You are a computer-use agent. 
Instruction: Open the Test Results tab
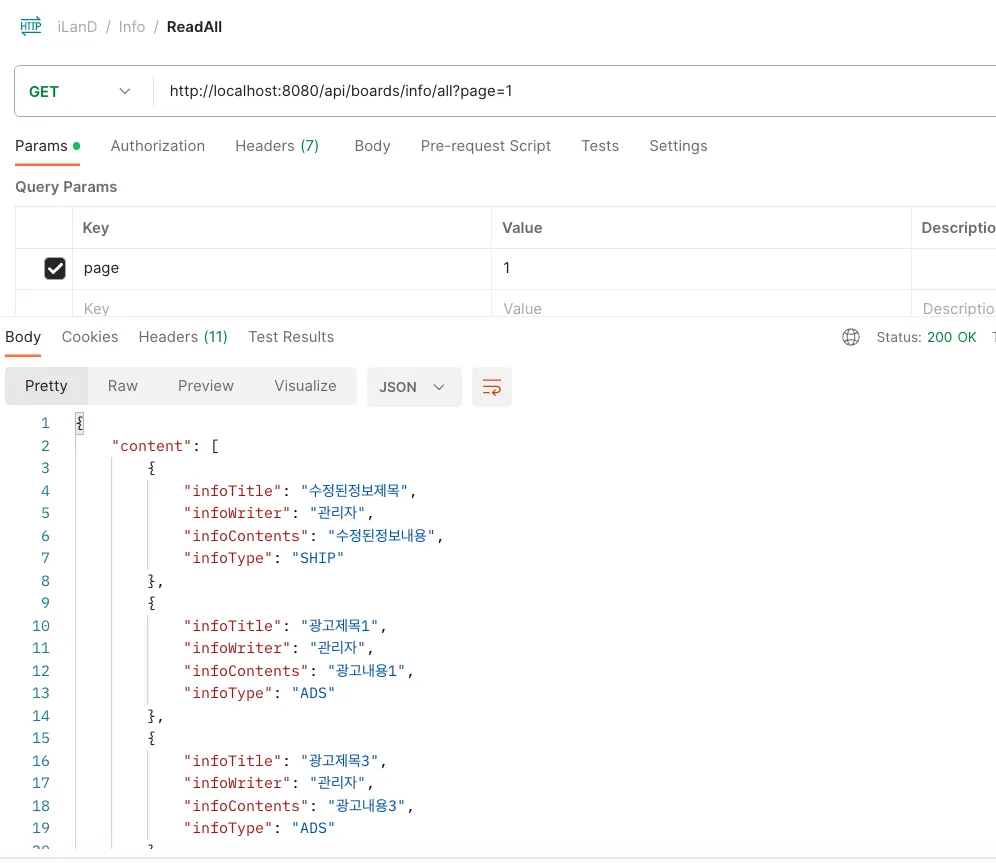pos(291,337)
